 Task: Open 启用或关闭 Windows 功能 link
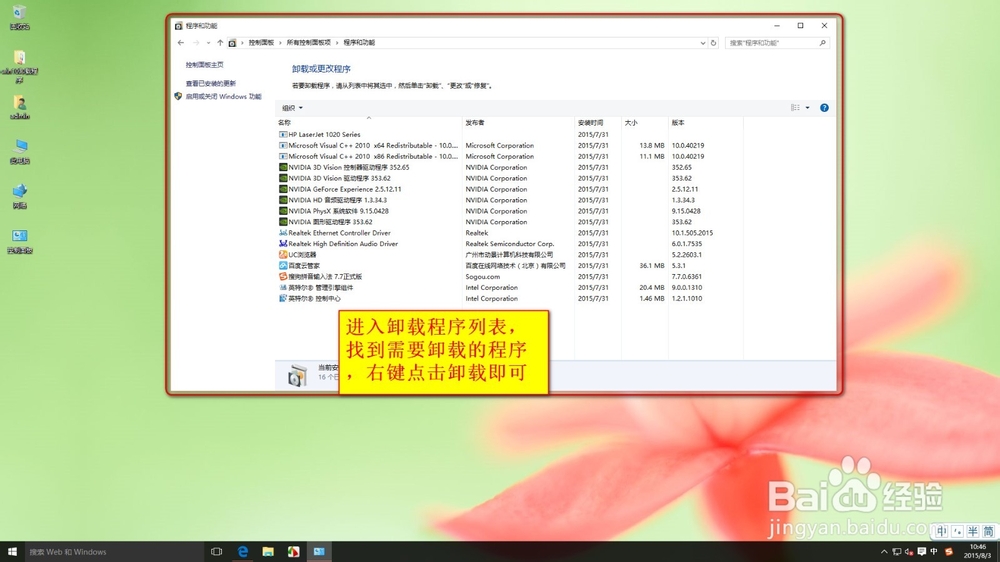click(223, 97)
